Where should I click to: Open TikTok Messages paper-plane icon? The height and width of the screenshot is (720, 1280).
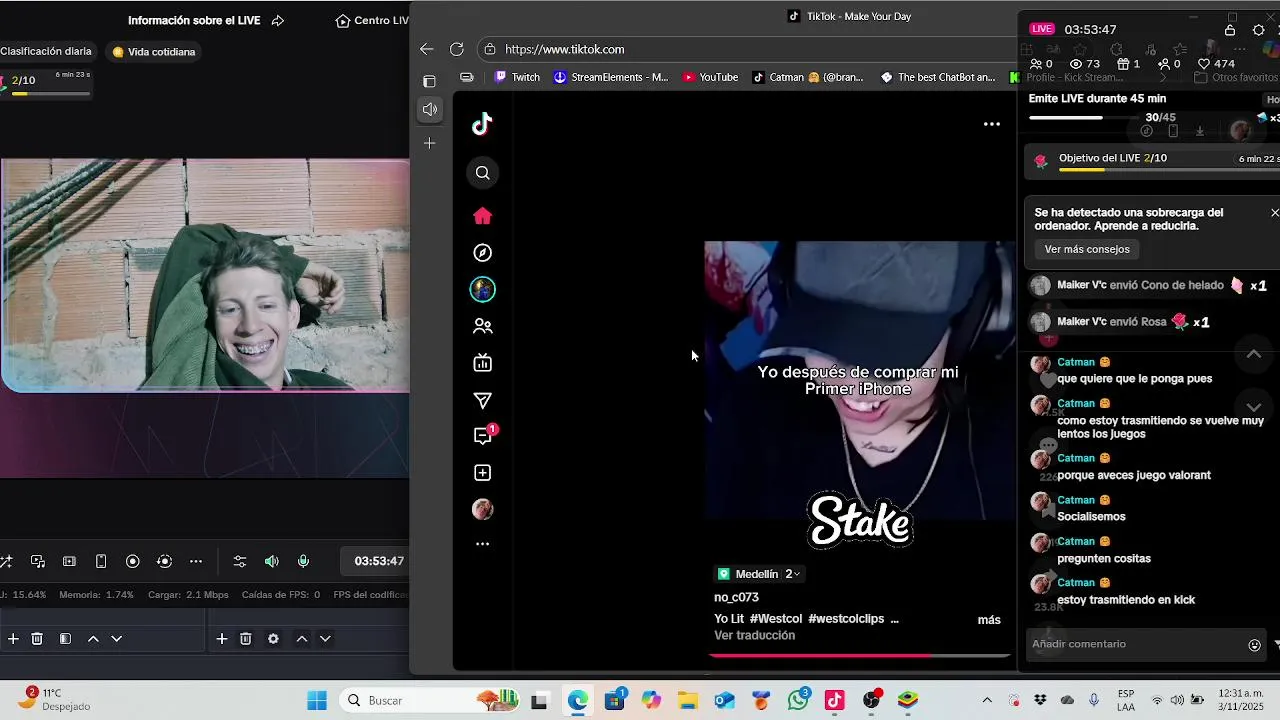coord(482,400)
